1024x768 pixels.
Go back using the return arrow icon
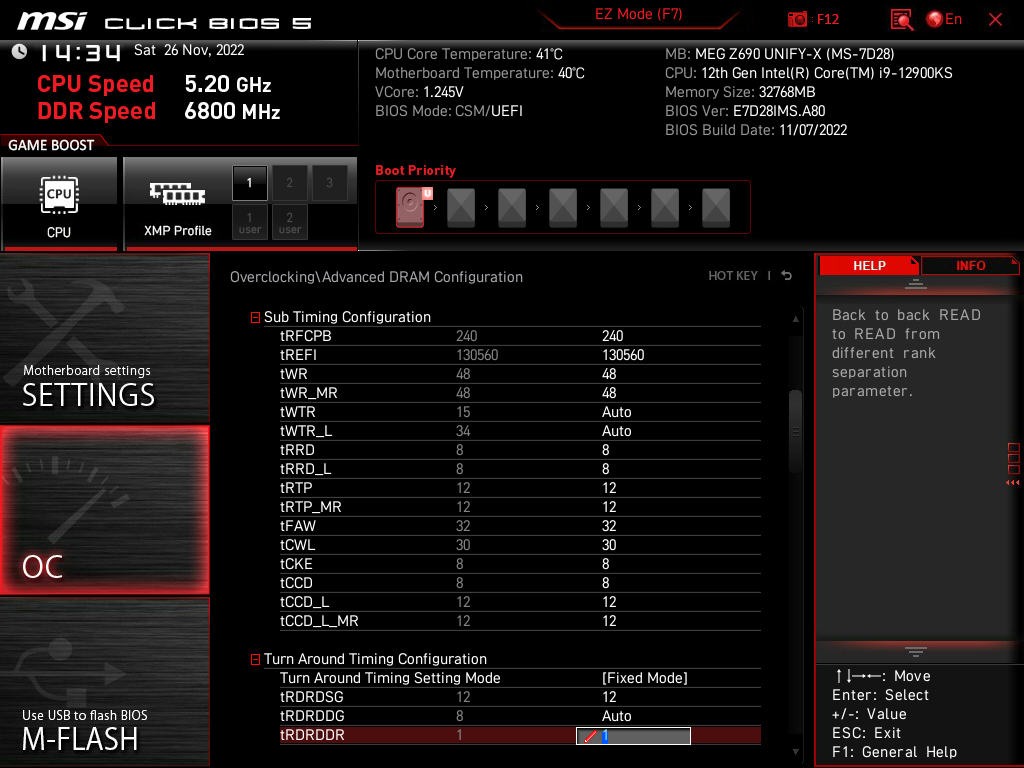pos(787,276)
